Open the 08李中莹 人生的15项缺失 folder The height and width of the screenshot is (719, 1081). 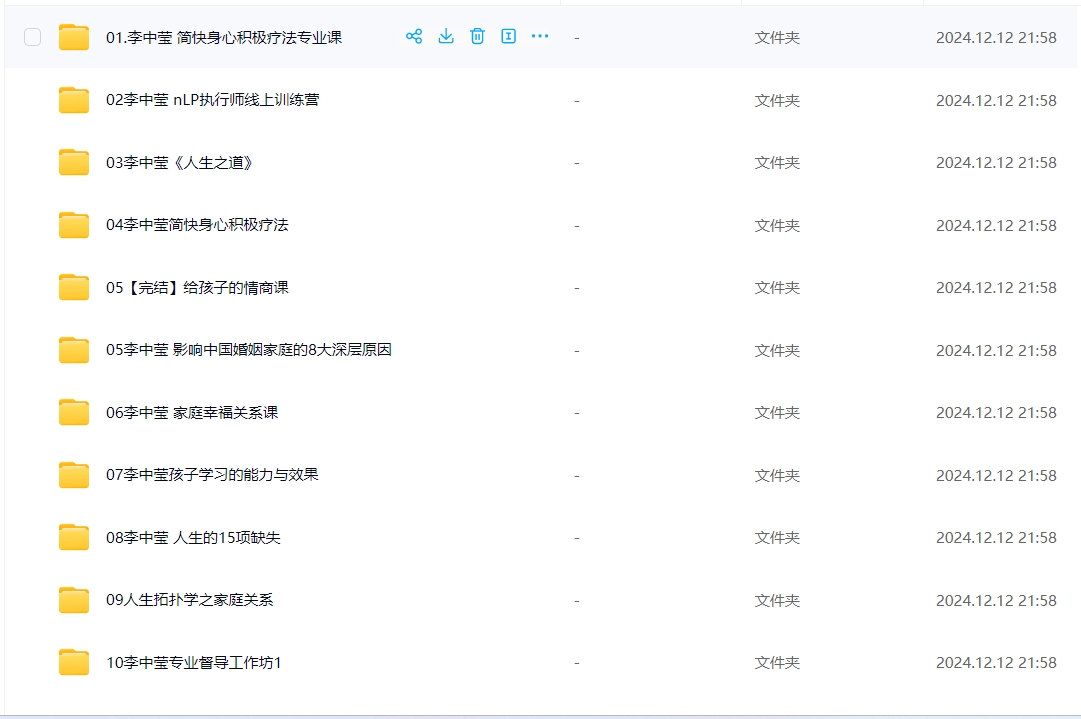tap(193, 537)
